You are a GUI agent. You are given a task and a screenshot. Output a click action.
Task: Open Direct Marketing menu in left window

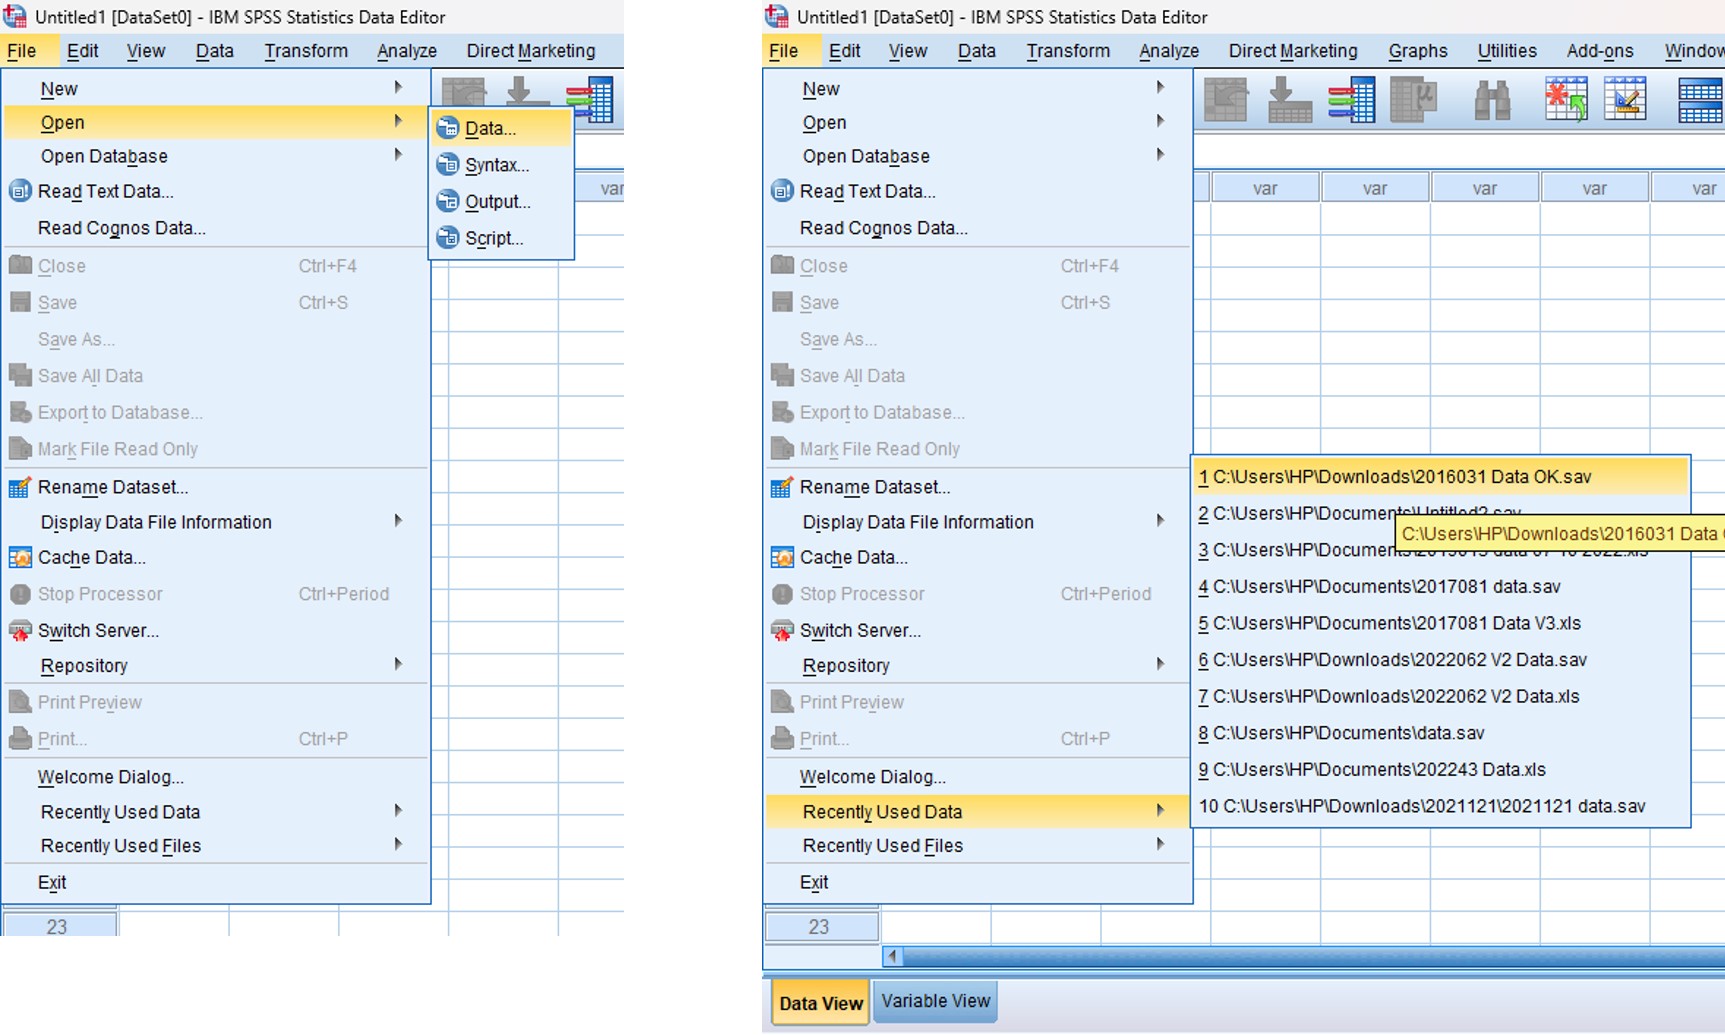click(x=531, y=51)
